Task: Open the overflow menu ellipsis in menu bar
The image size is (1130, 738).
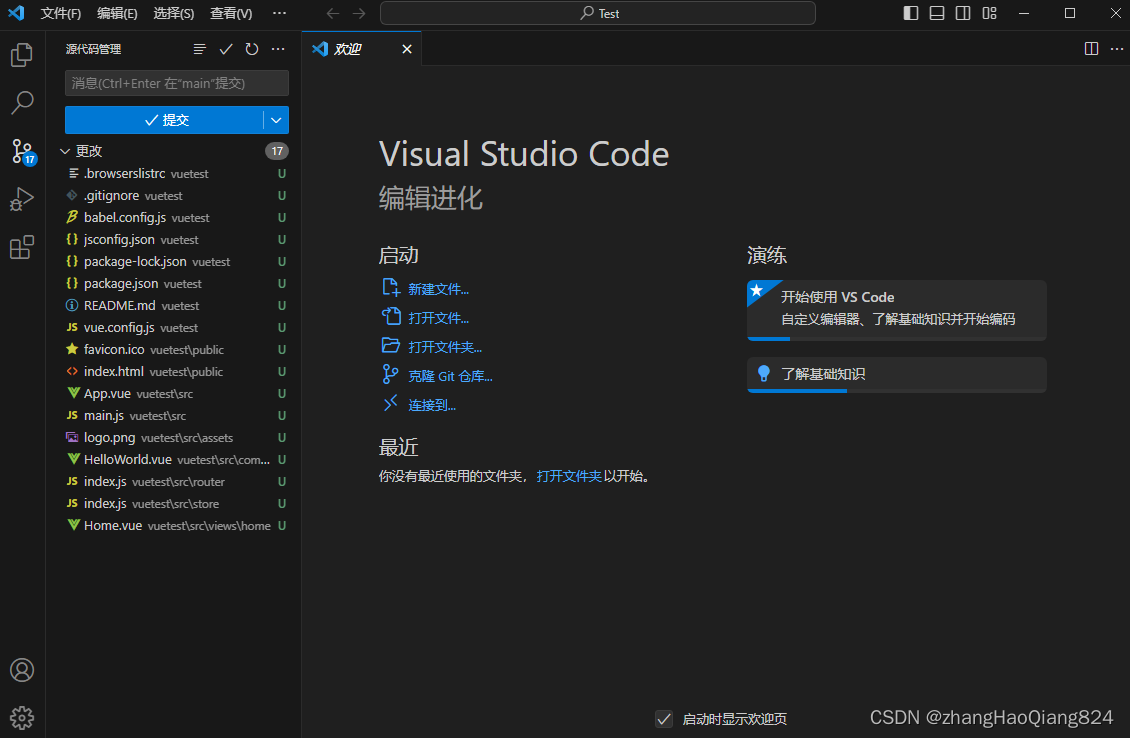Action: [x=280, y=14]
